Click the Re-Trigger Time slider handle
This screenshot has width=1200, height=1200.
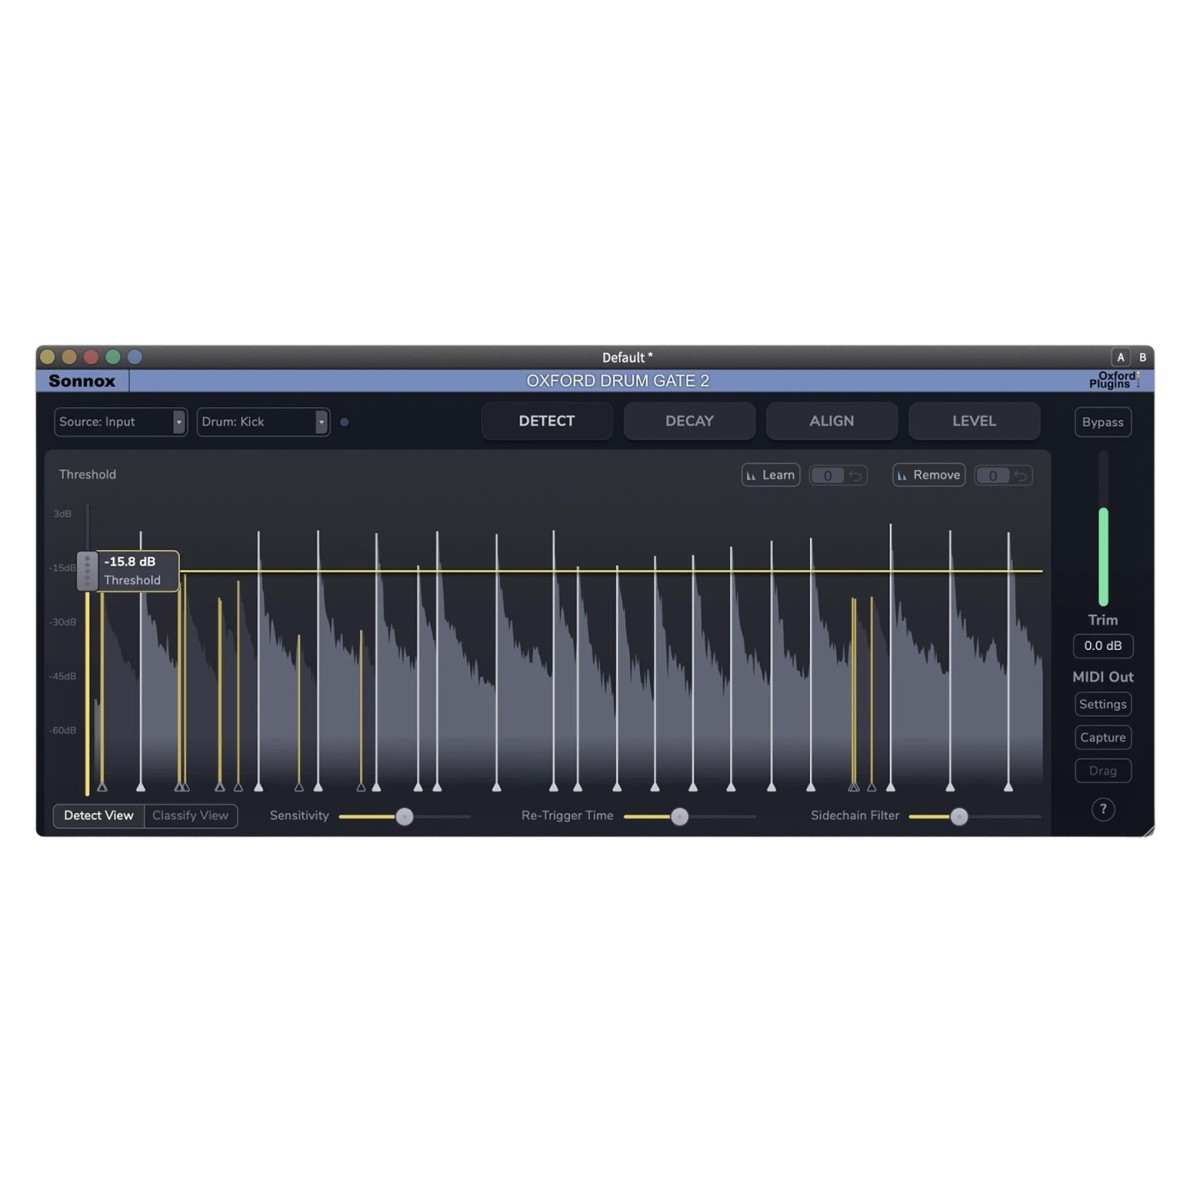click(x=679, y=817)
